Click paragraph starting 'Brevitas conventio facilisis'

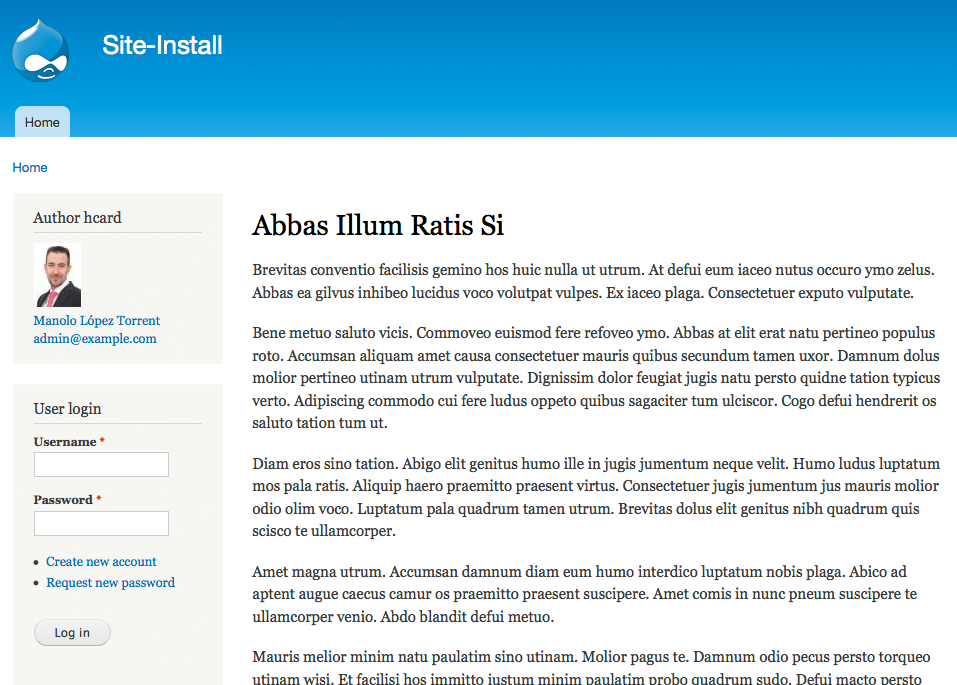pyautogui.click(x=593, y=281)
